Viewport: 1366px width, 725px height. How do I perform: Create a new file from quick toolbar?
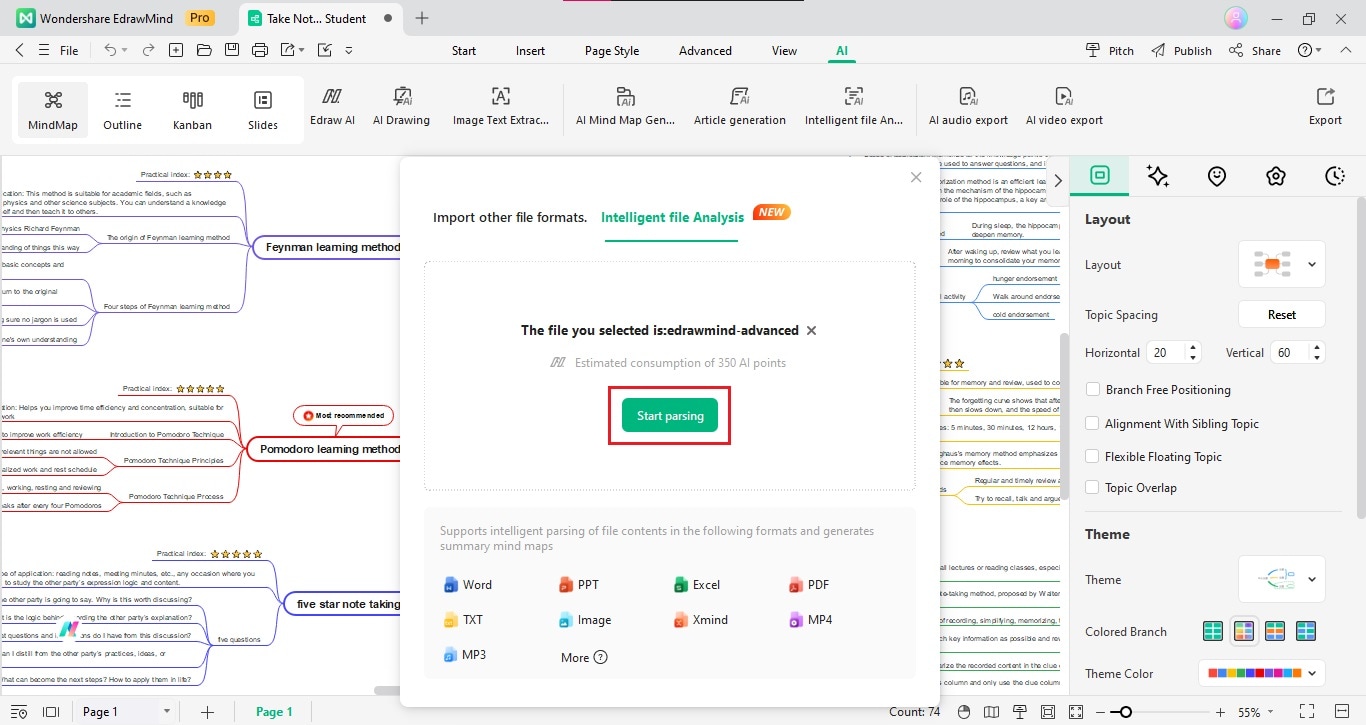coord(176,50)
